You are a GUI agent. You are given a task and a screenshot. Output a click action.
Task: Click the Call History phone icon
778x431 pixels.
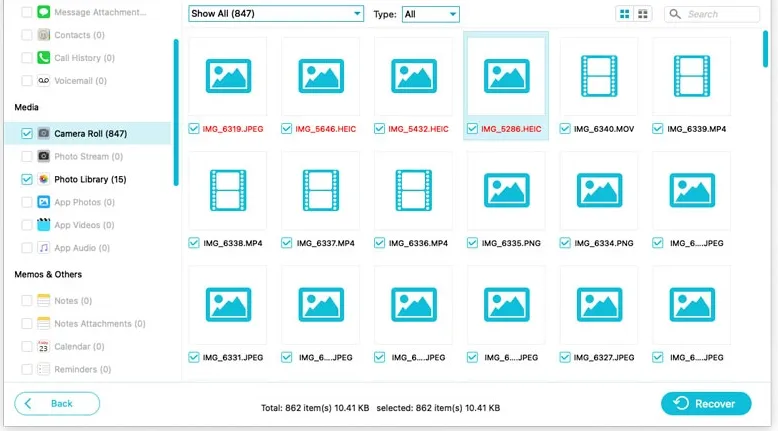44,58
